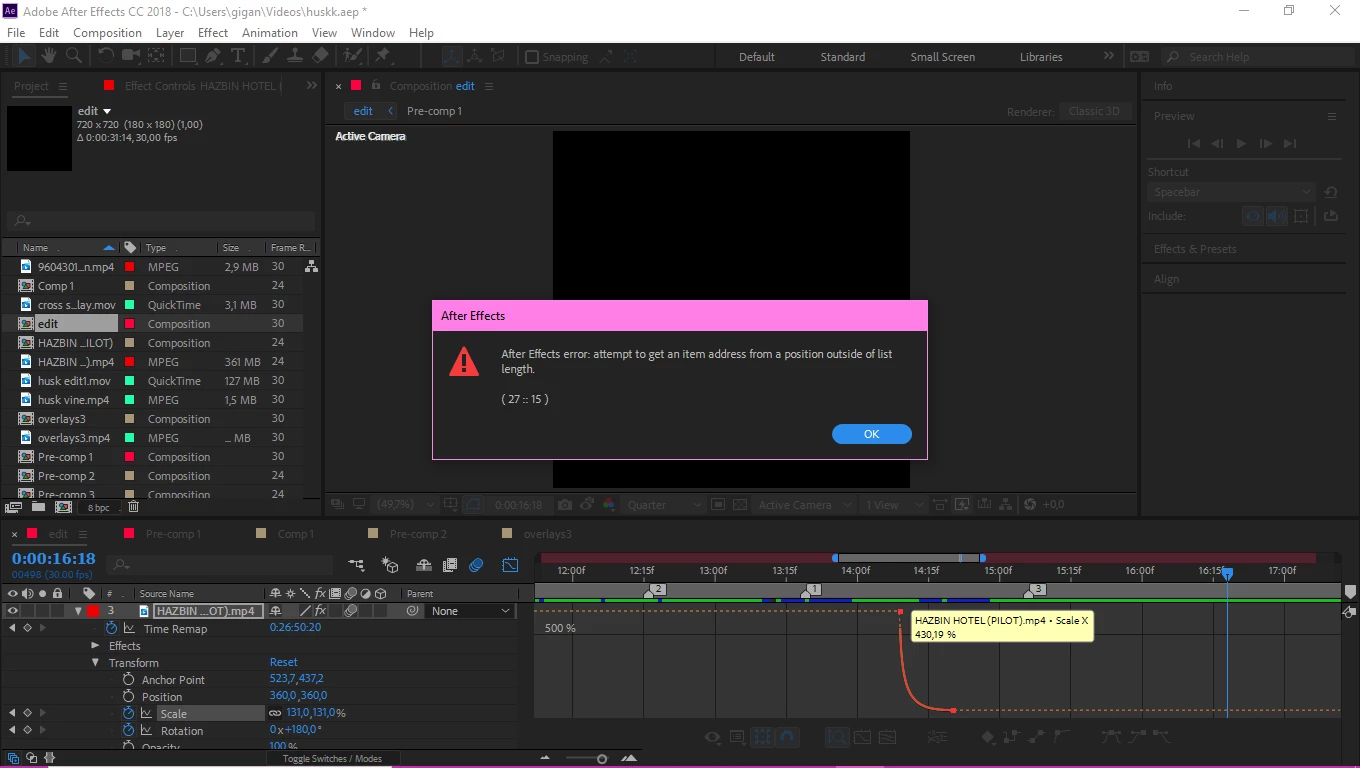The image size is (1360, 768).
Task: Toggle the Rotation stopwatch keyframing
Action: coord(129,730)
